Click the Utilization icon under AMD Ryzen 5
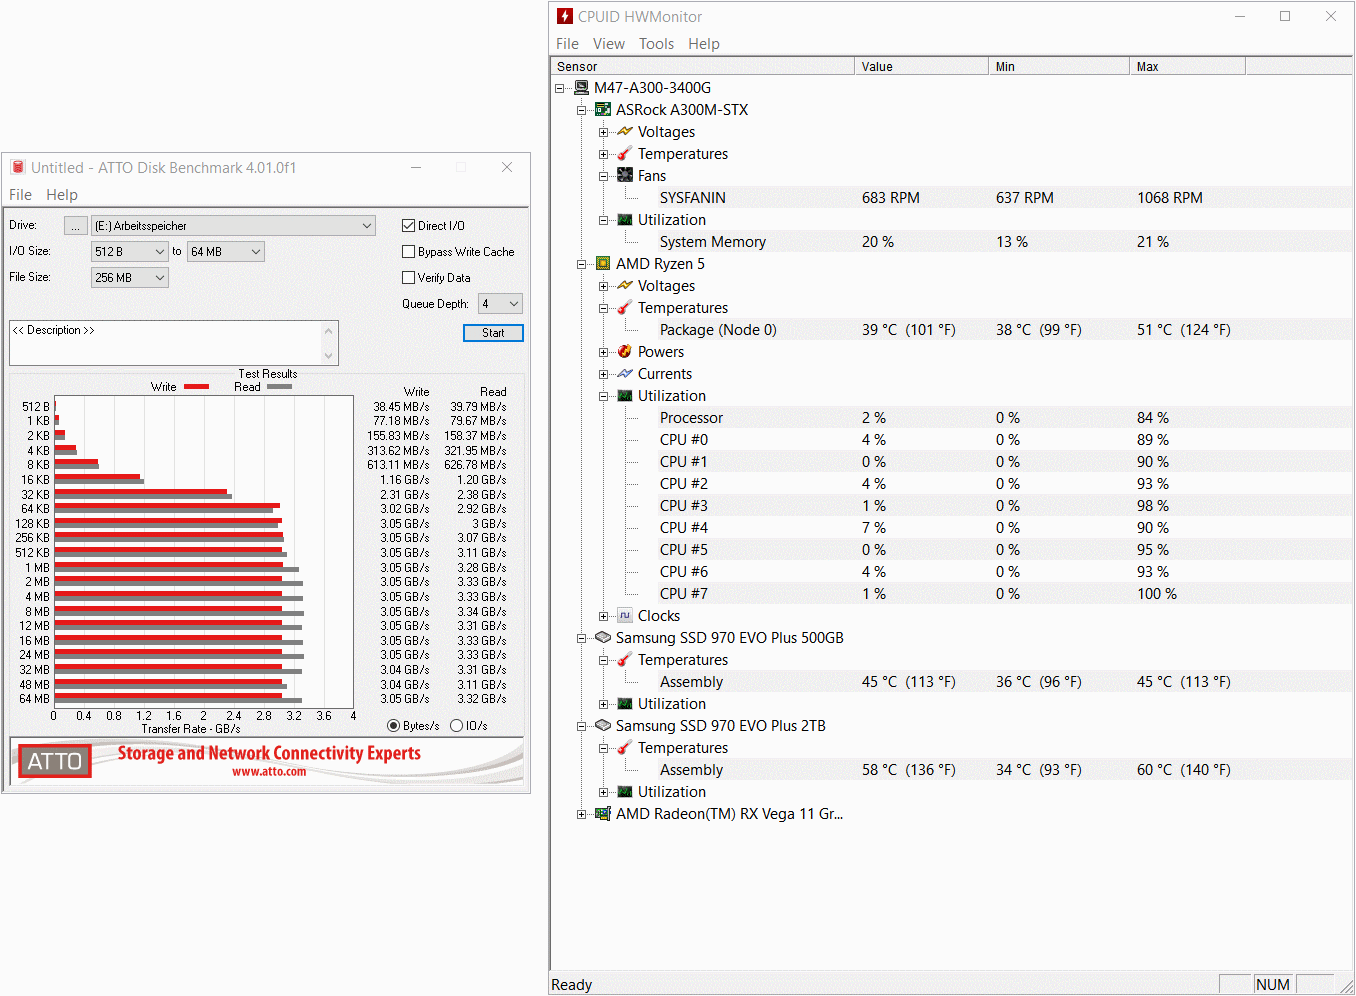 pos(625,396)
